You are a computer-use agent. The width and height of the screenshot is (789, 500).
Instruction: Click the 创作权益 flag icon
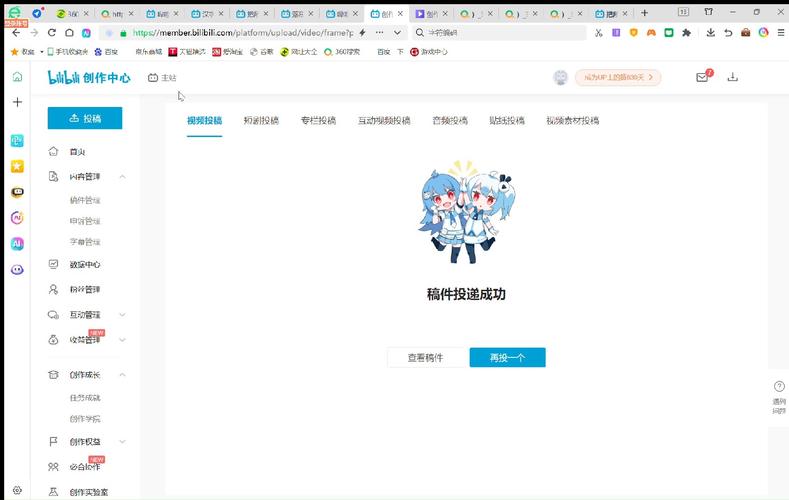tap(53, 441)
